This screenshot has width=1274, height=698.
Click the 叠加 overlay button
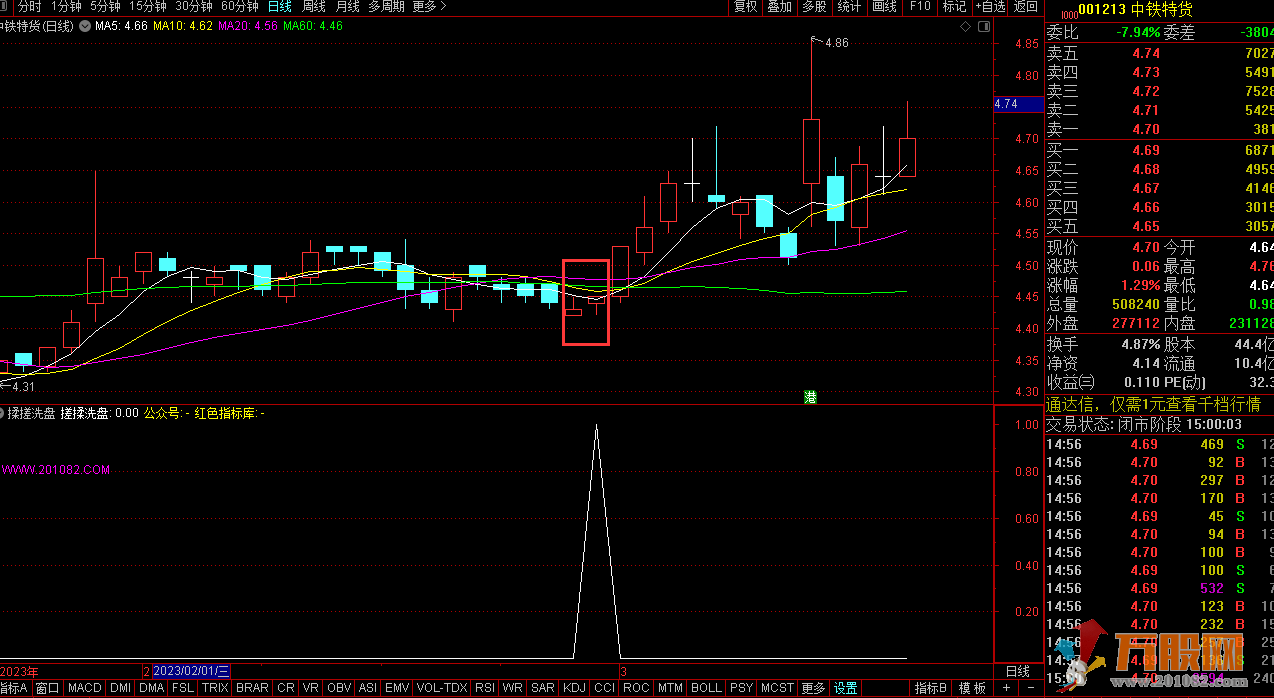780,6
